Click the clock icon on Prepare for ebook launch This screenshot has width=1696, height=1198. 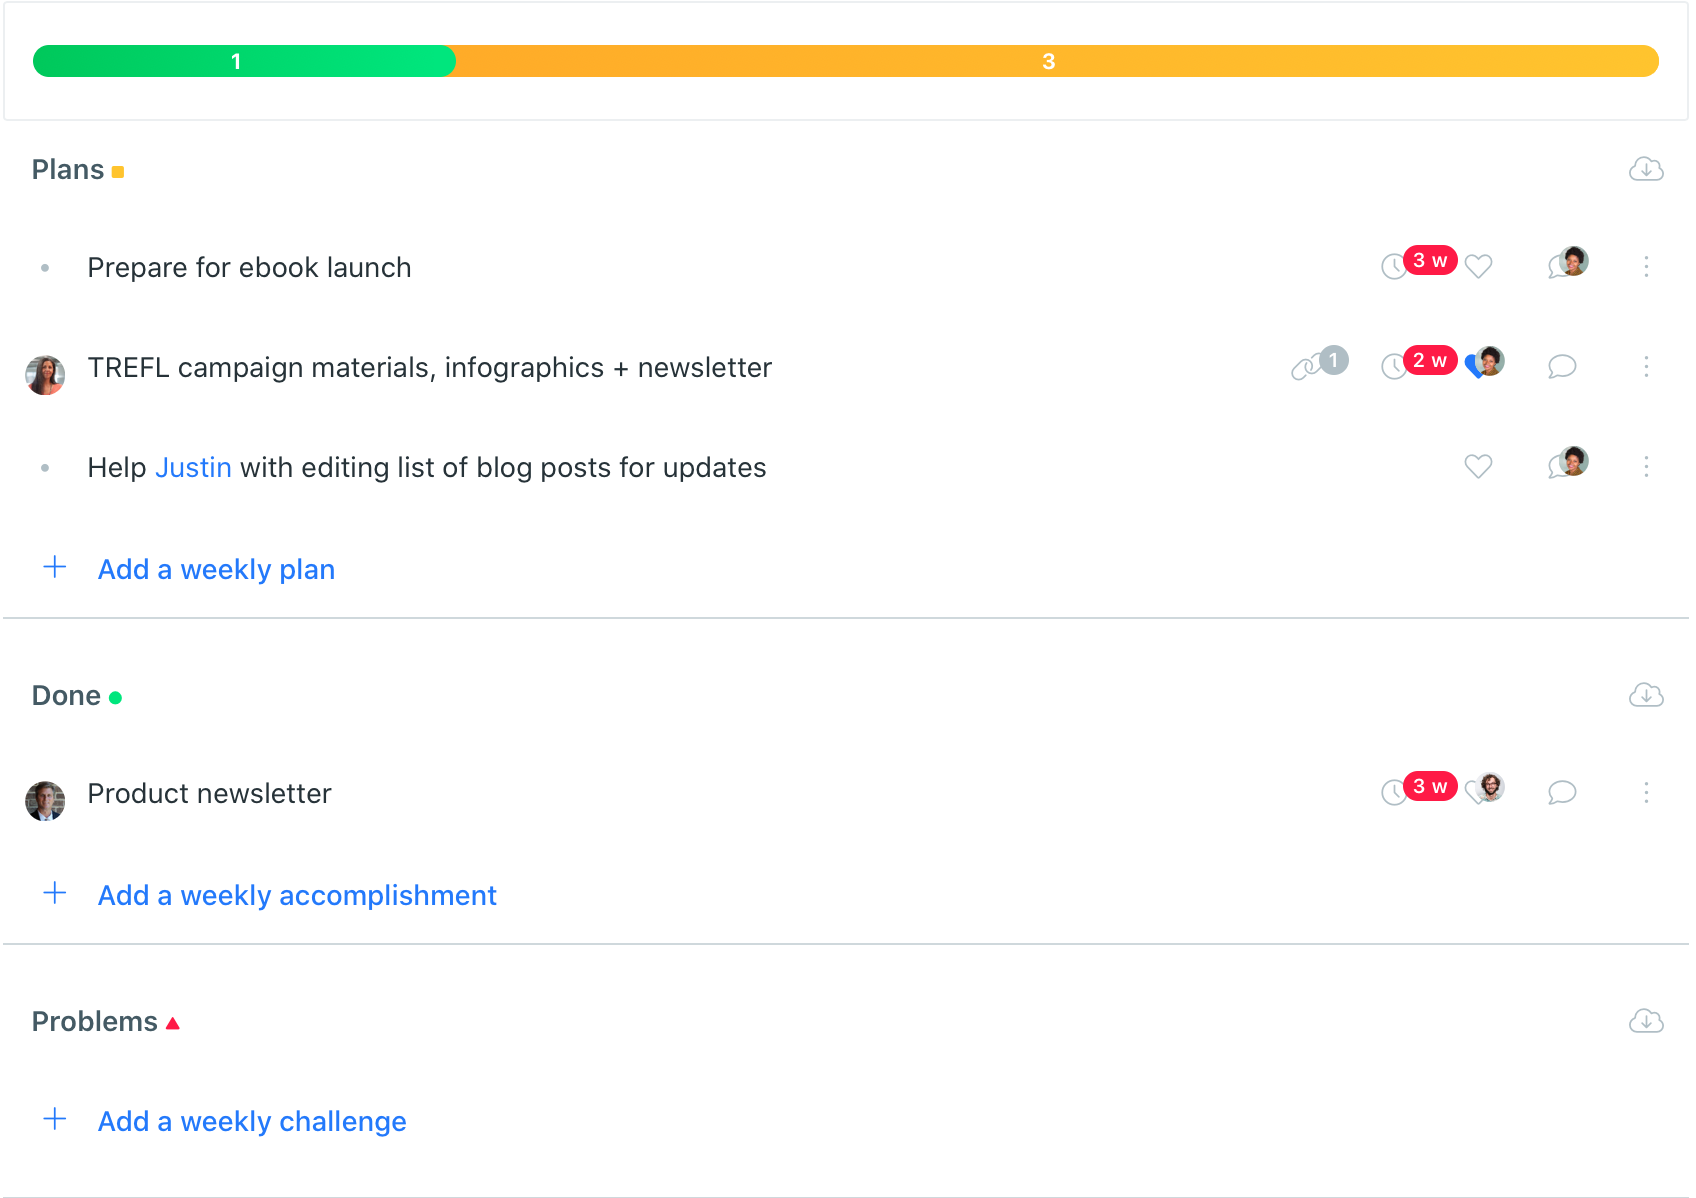[1393, 267]
